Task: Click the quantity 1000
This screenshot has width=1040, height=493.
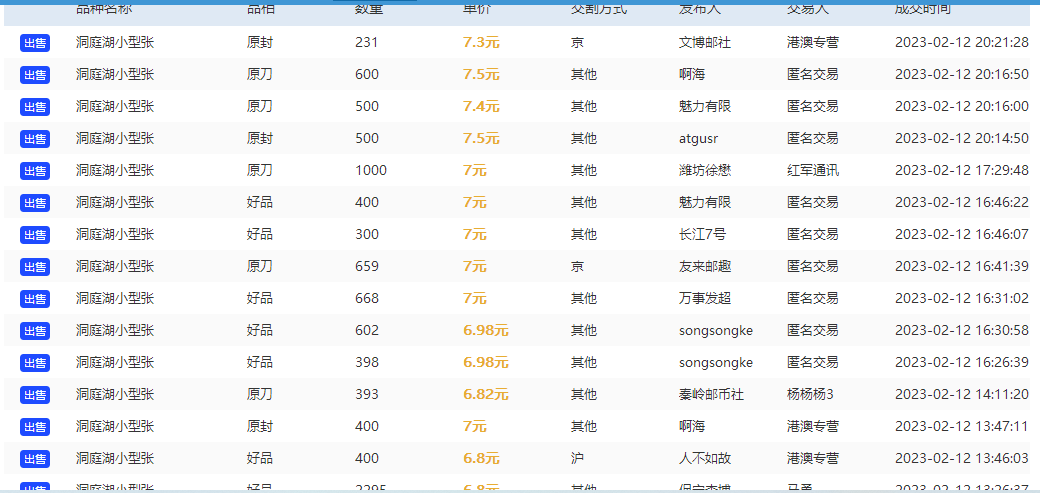Action: [371, 171]
